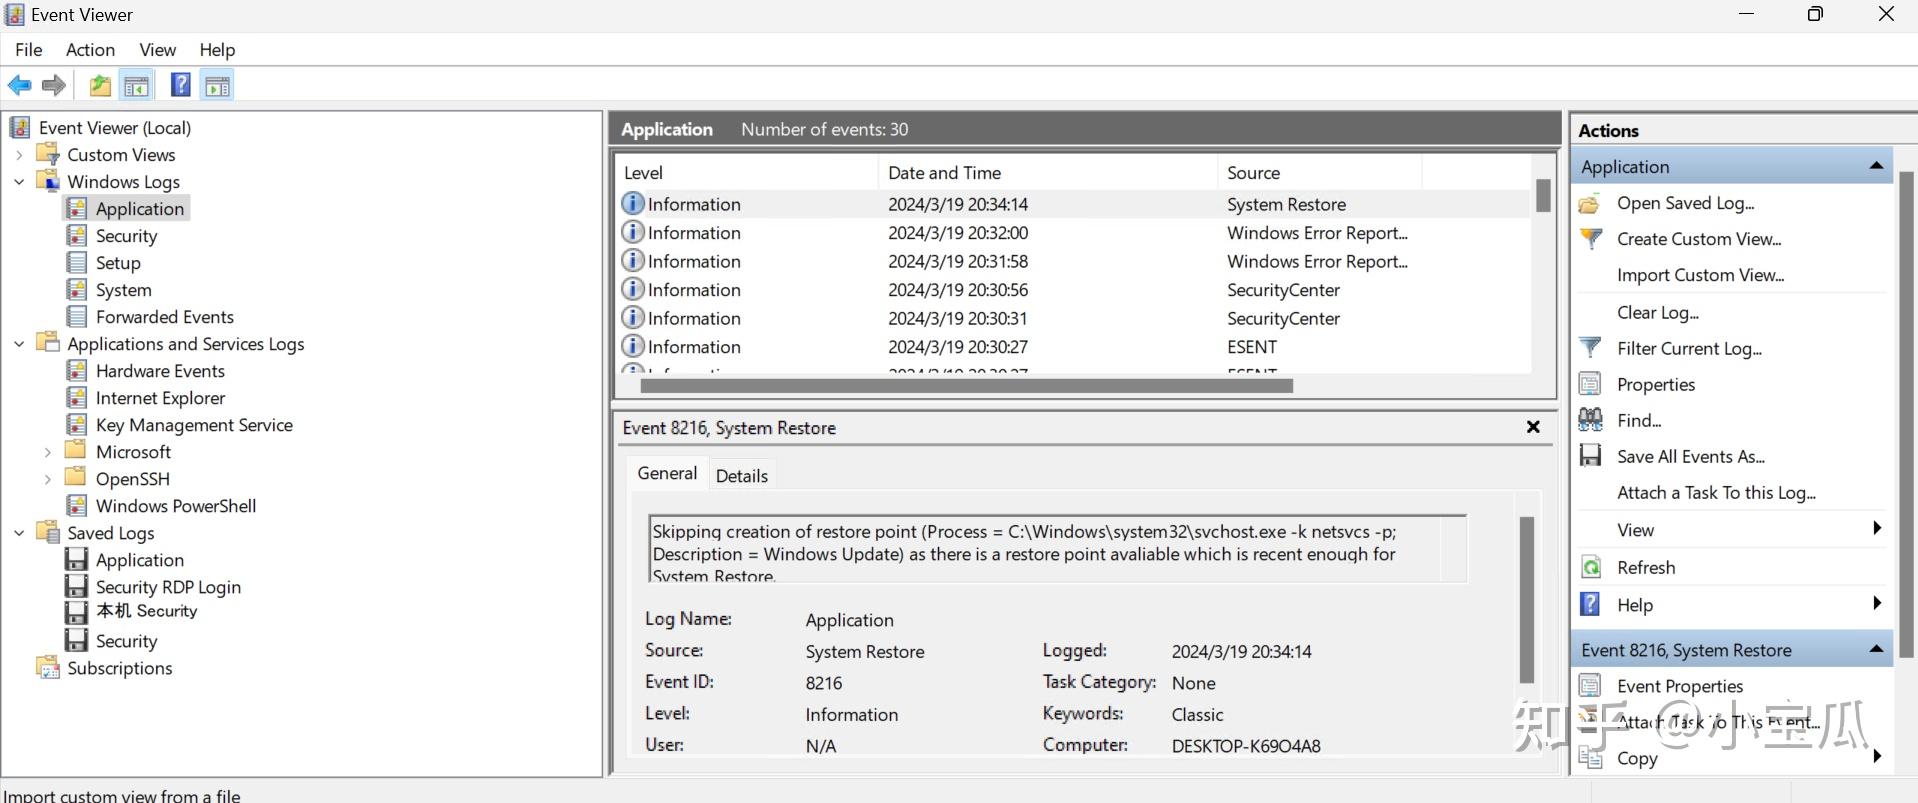Select the Windows Error Report event at 20:32:00

click(x=1075, y=233)
